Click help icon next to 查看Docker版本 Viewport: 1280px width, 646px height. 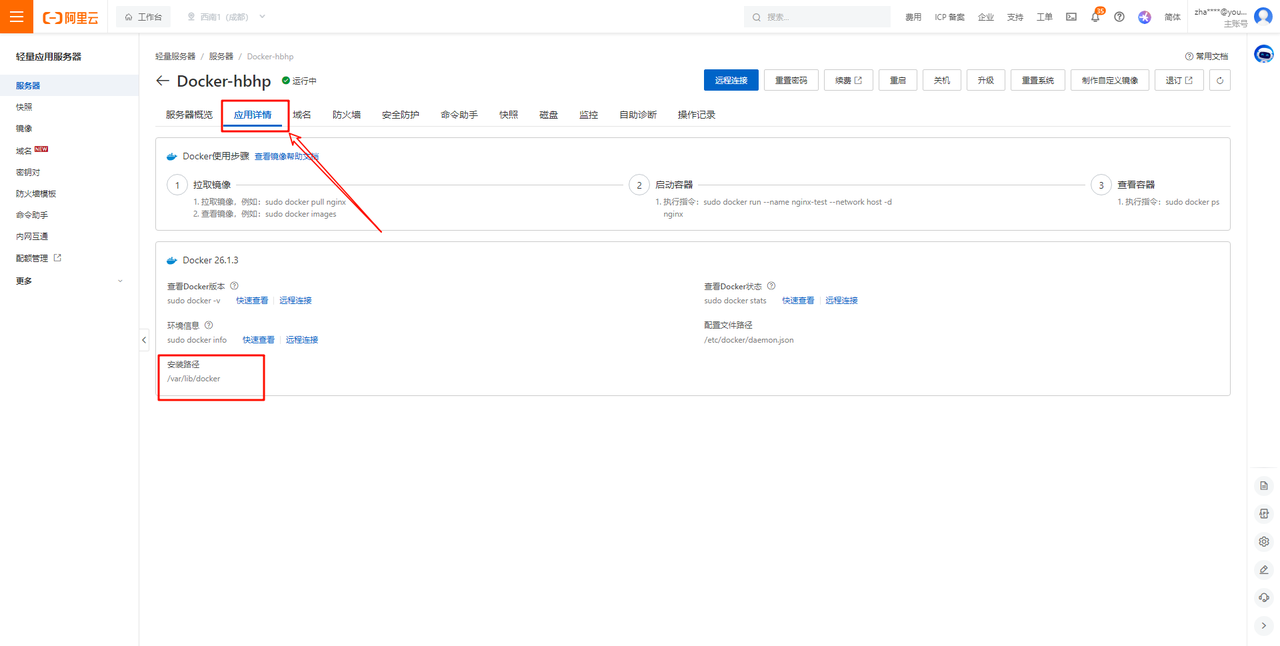[235, 286]
